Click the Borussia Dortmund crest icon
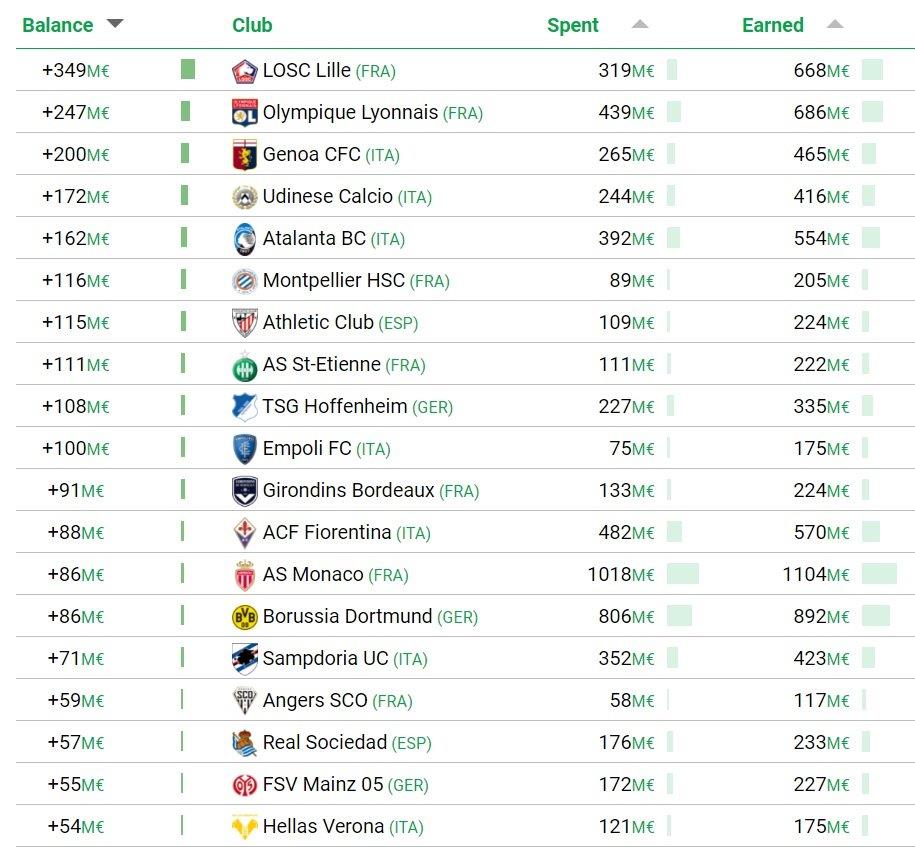The height and width of the screenshot is (847, 915). [x=244, y=617]
